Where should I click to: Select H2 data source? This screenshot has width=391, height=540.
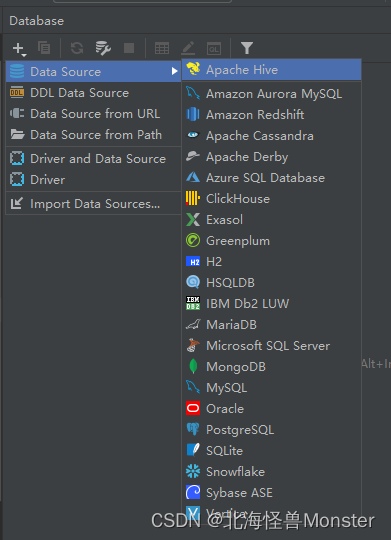271,262
